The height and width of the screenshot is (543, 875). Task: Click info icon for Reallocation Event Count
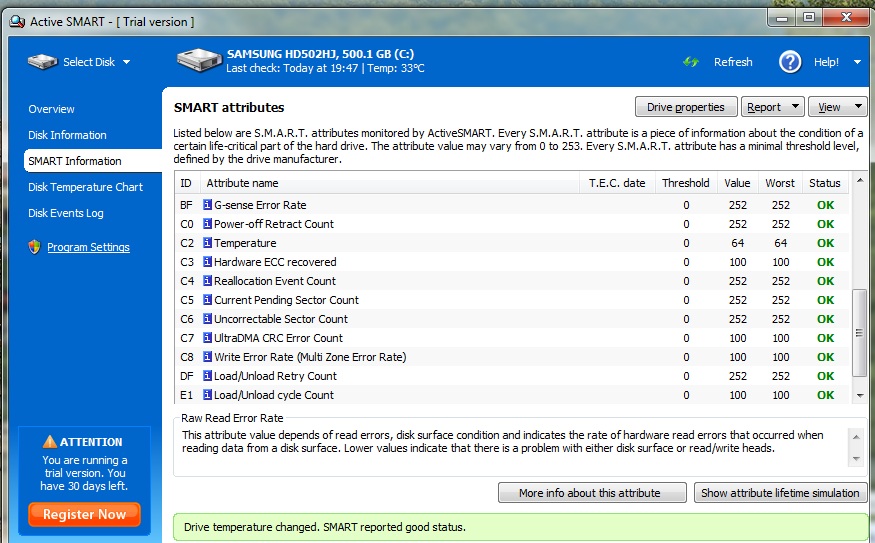click(207, 281)
